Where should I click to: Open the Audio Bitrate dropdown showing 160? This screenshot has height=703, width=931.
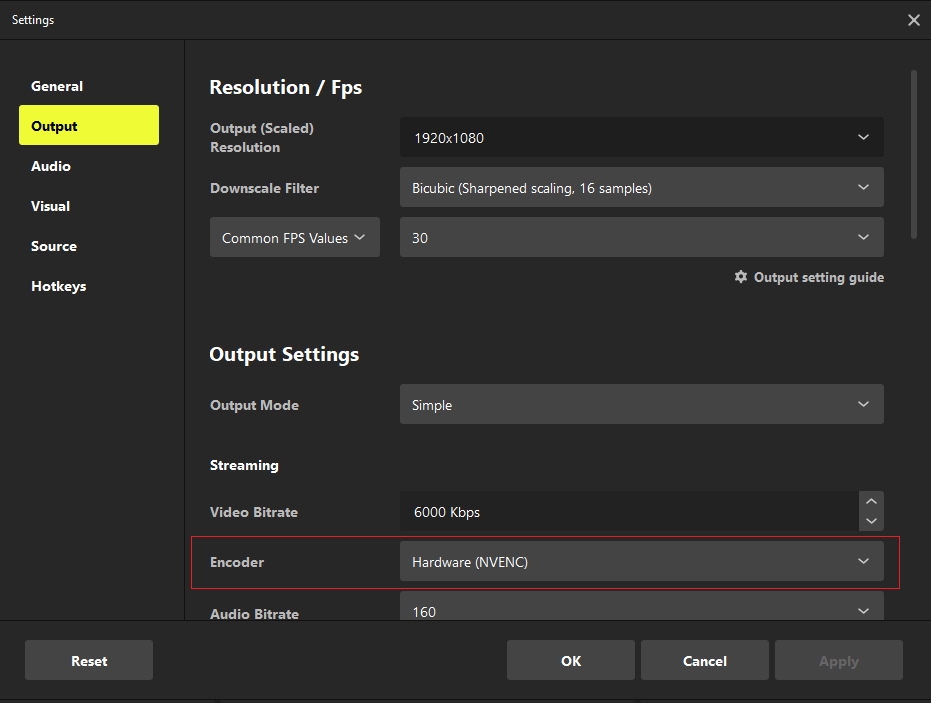click(x=641, y=606)
